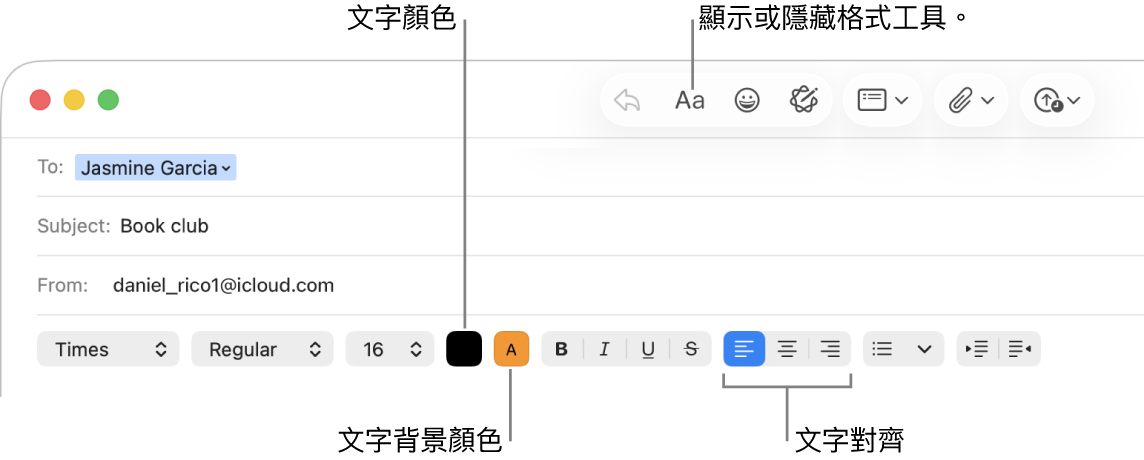Center align the text
The height and width of the screenshot is (460, 1144).
click(x=787, y=349)
